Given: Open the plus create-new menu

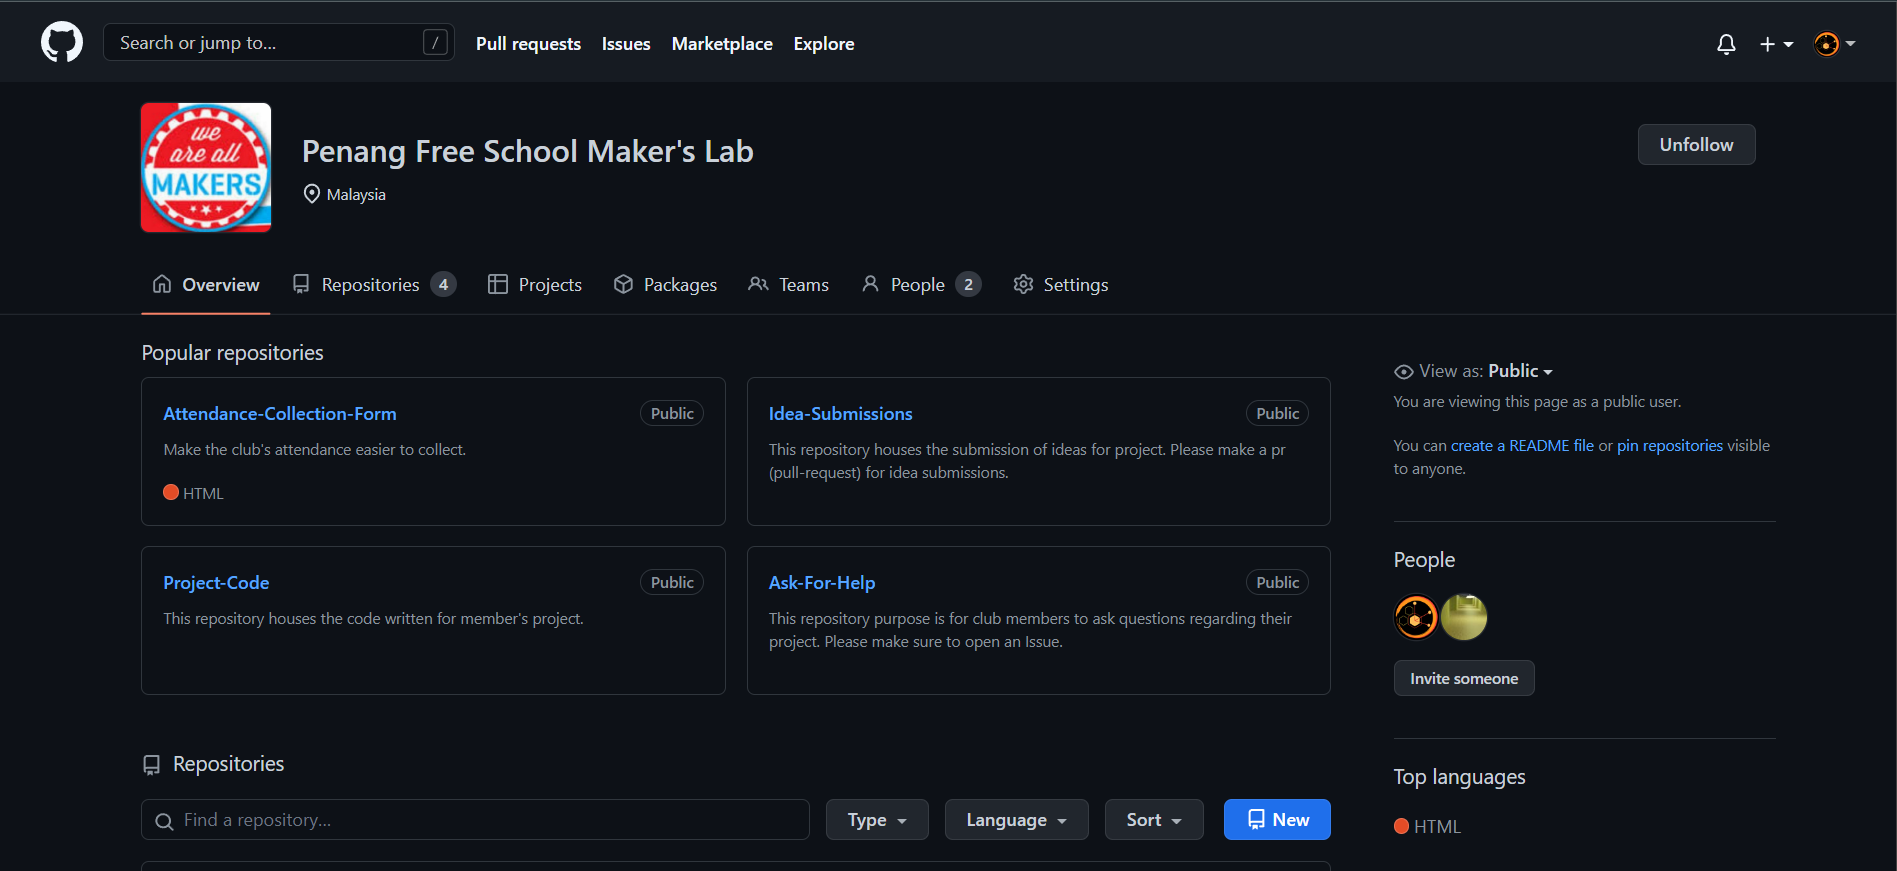Looking at the screenshot, I should click(1776, 44).
